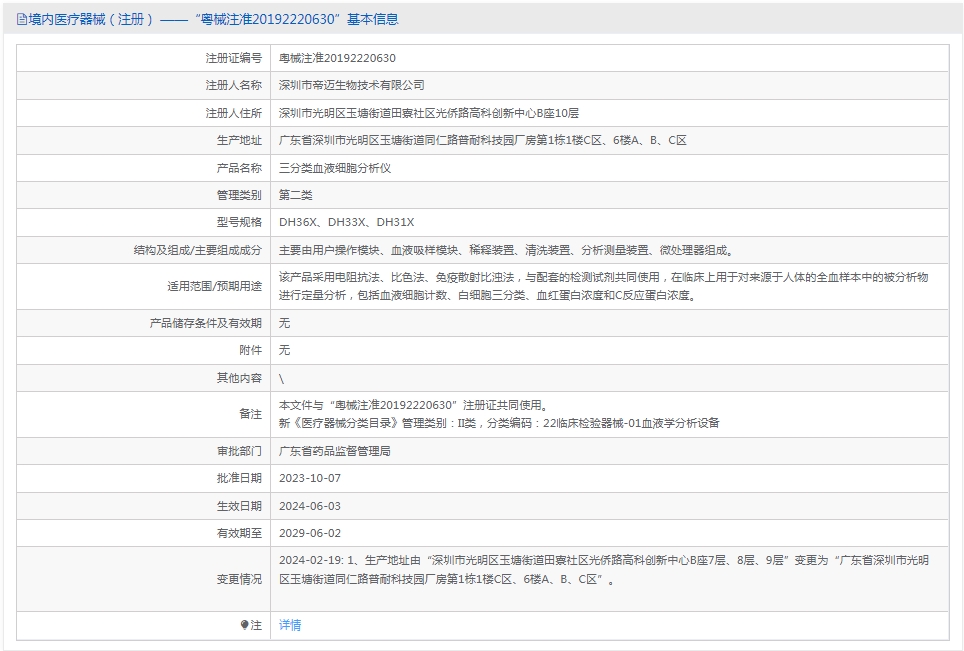Click the 备注 label

click(251, 414)
